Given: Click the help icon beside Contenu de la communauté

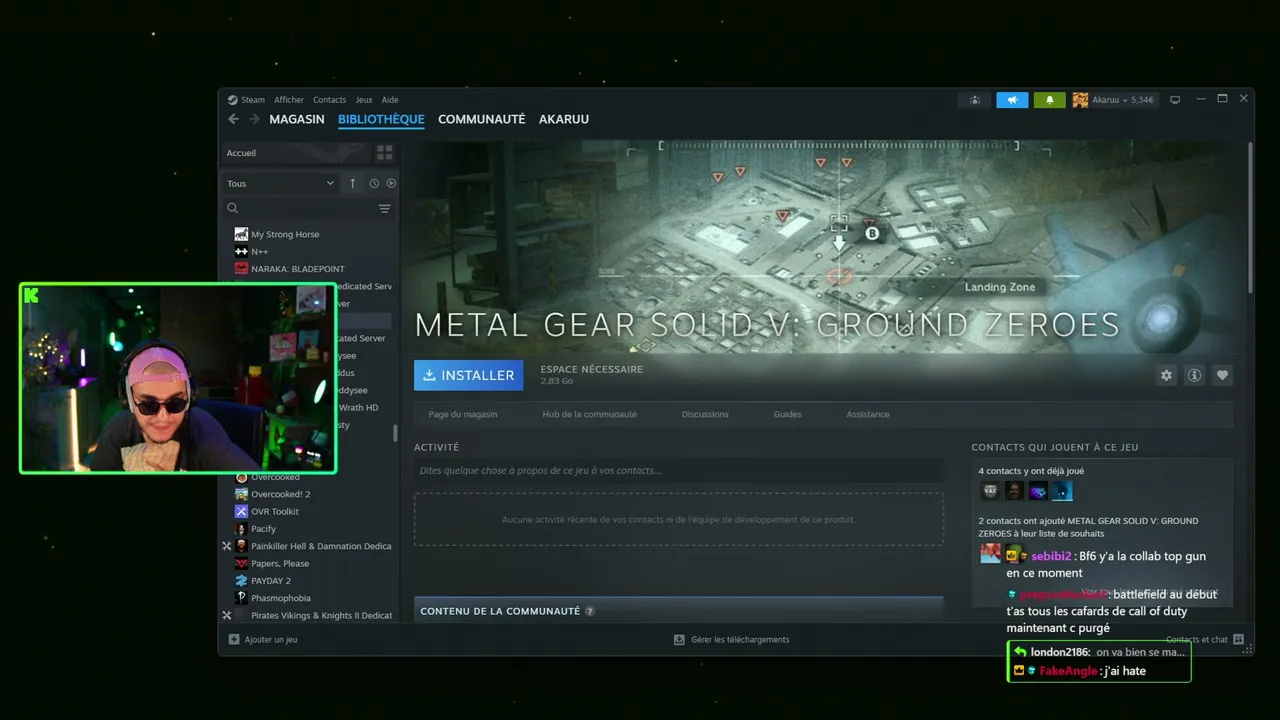Looking at the screenshot, I should pos(590,611).
